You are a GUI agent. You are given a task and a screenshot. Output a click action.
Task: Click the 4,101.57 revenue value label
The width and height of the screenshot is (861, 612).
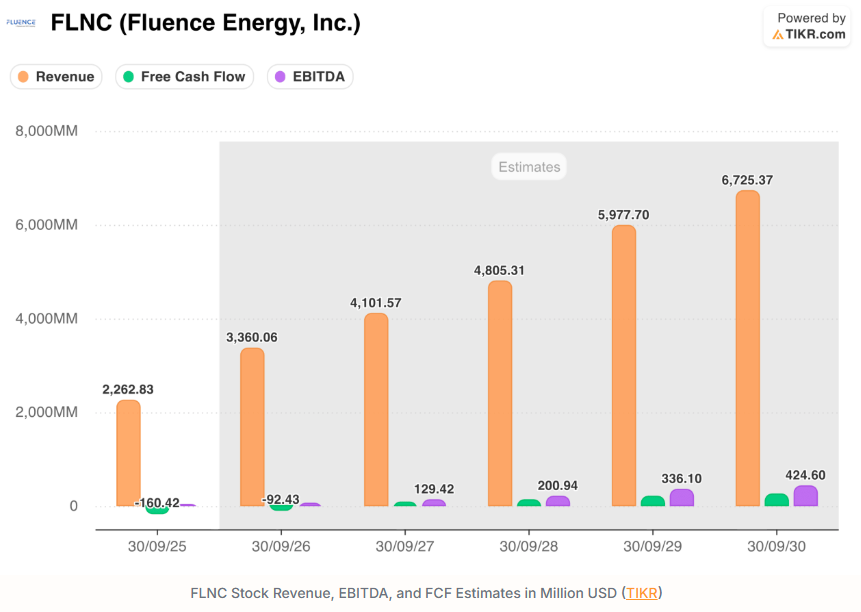pos(376,303)
